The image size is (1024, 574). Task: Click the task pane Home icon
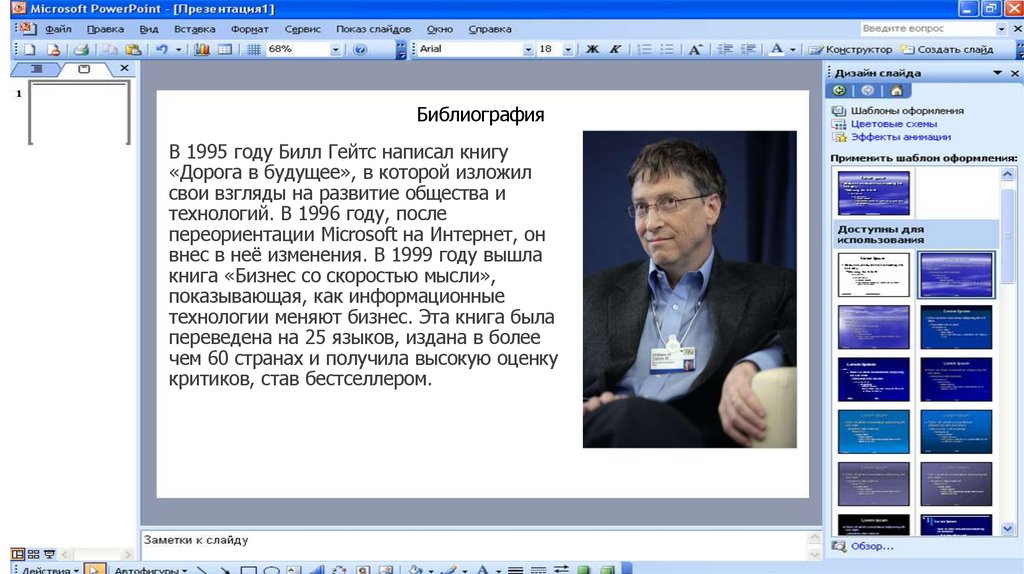pos(897,91)
